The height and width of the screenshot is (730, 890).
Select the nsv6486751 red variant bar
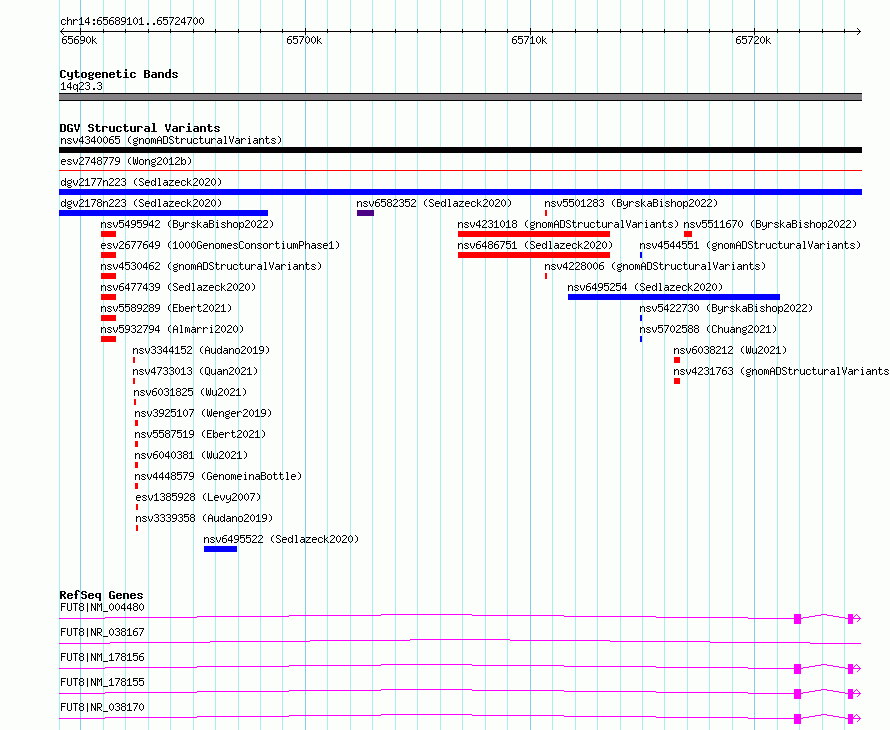(534, 255)
